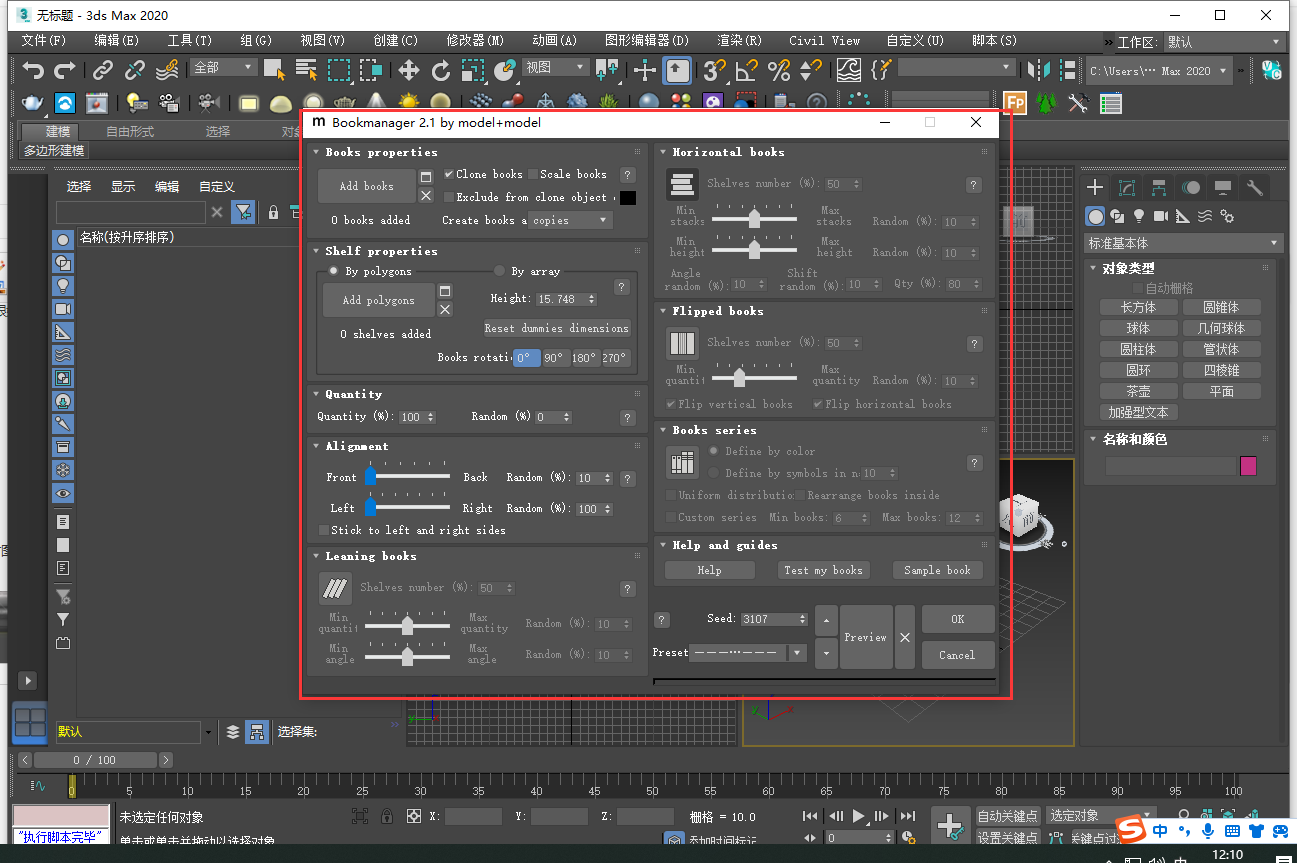Toggle the Angle Snap icon
Screen dimensions: 1297x863
tap(746, 70)
